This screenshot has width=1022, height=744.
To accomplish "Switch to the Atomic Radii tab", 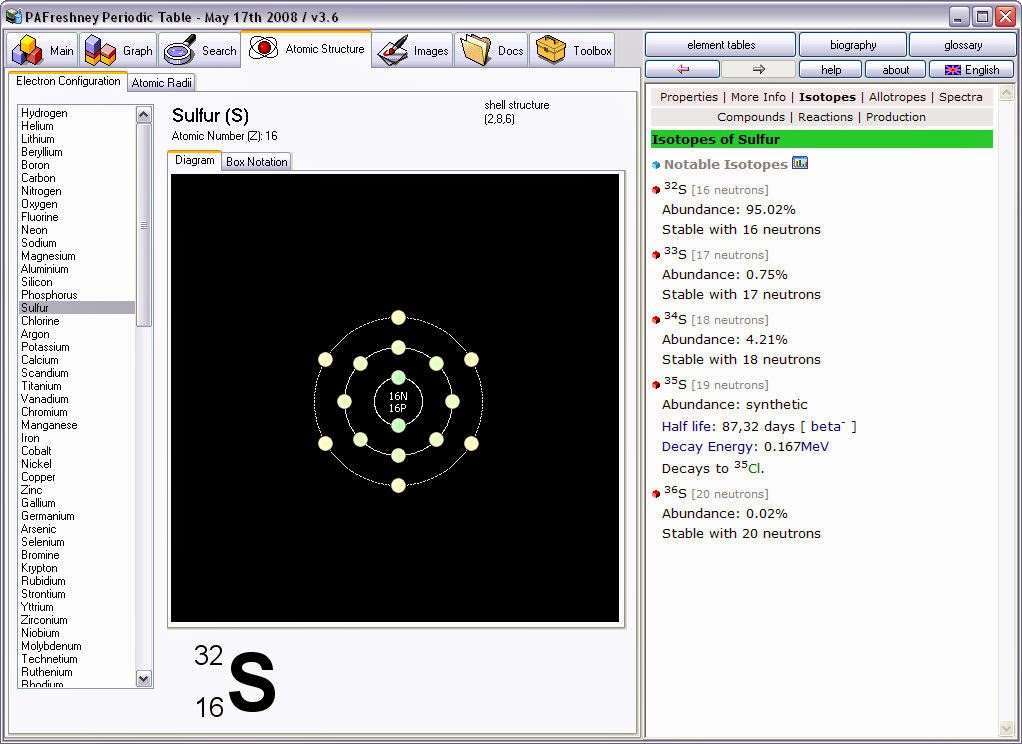I will [x=161, y=83].
